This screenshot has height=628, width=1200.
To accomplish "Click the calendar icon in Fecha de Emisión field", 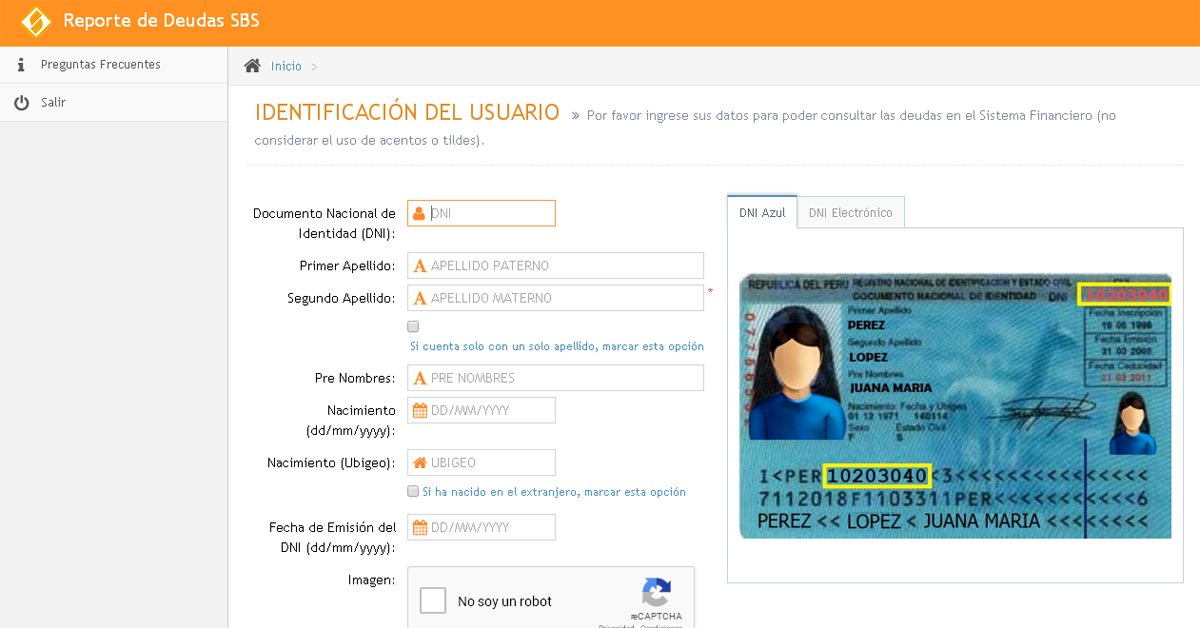I will (420, 527).
